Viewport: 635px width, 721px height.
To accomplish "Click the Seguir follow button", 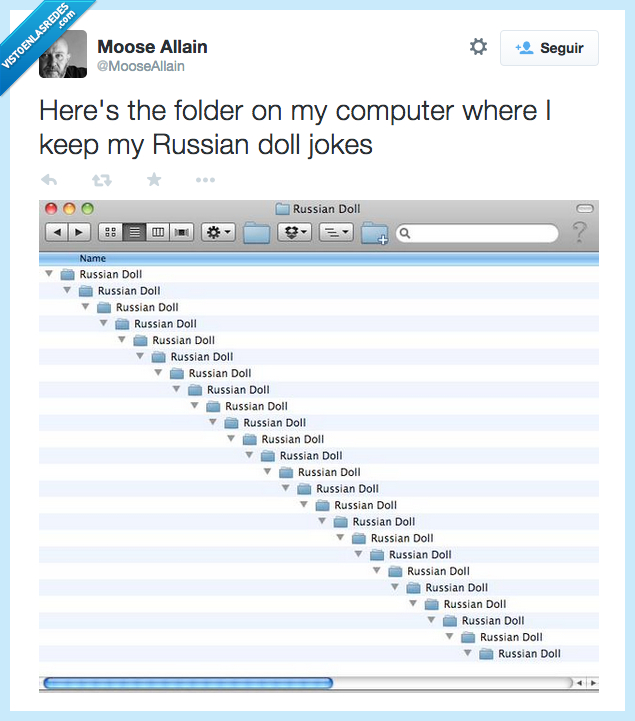I will (x=549, y=48).
